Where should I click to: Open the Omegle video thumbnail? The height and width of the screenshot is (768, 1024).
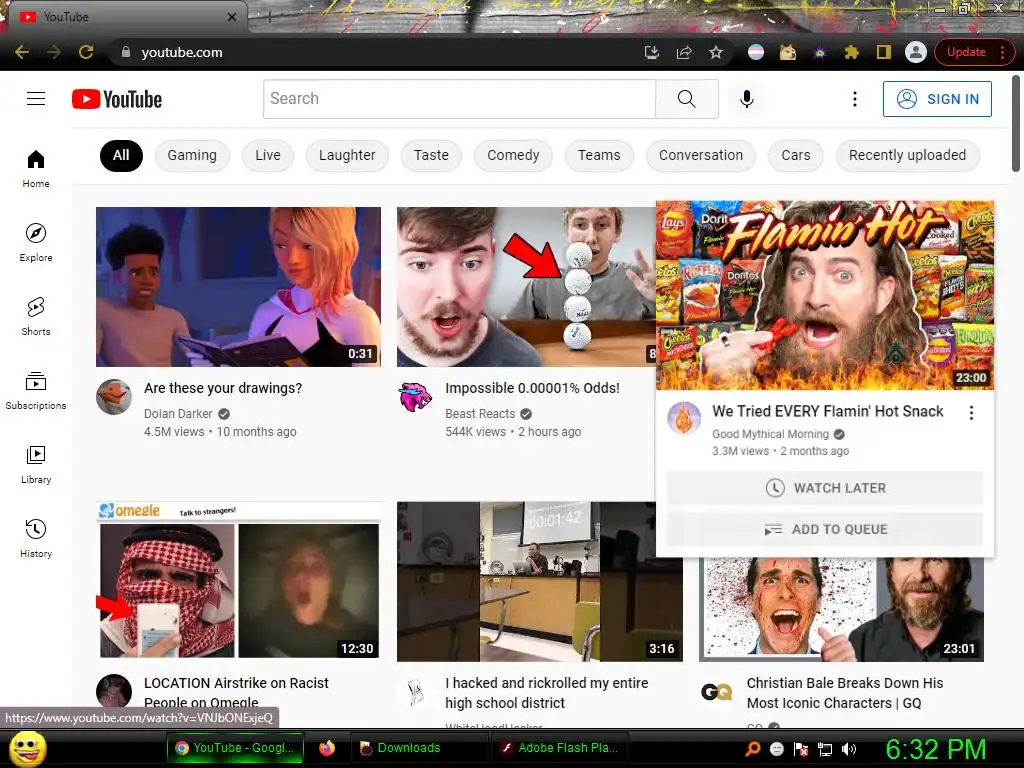238,581
